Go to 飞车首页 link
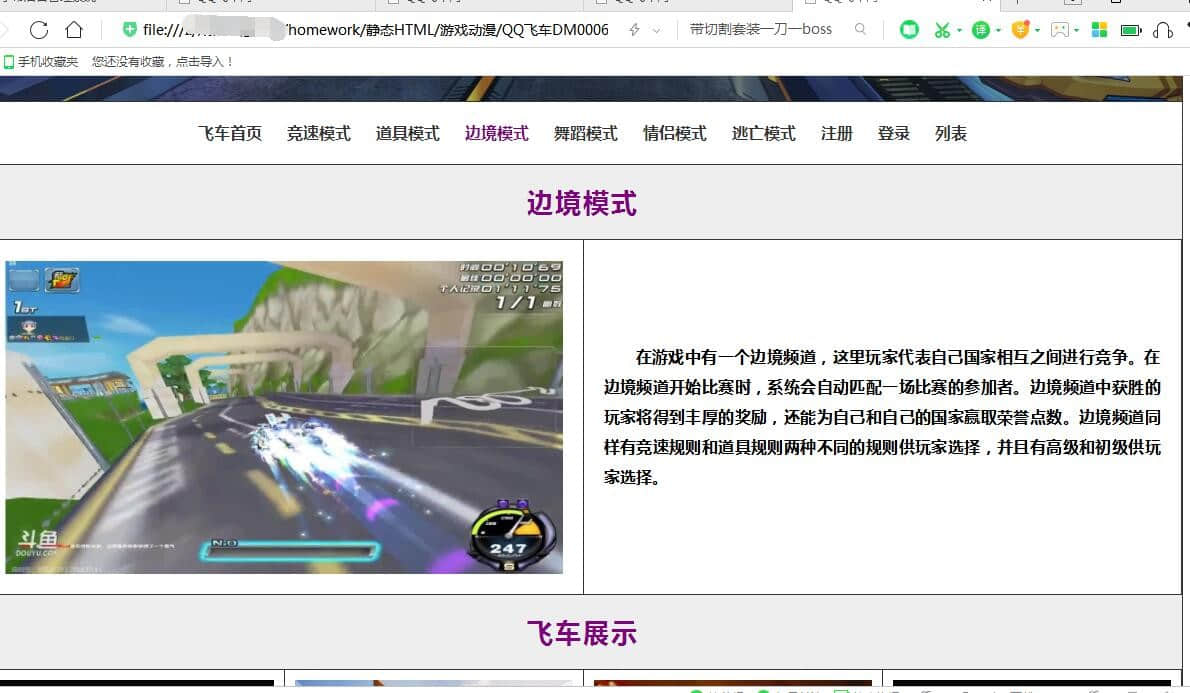This screenshot has width=1190, height=693. coord(229,133)
